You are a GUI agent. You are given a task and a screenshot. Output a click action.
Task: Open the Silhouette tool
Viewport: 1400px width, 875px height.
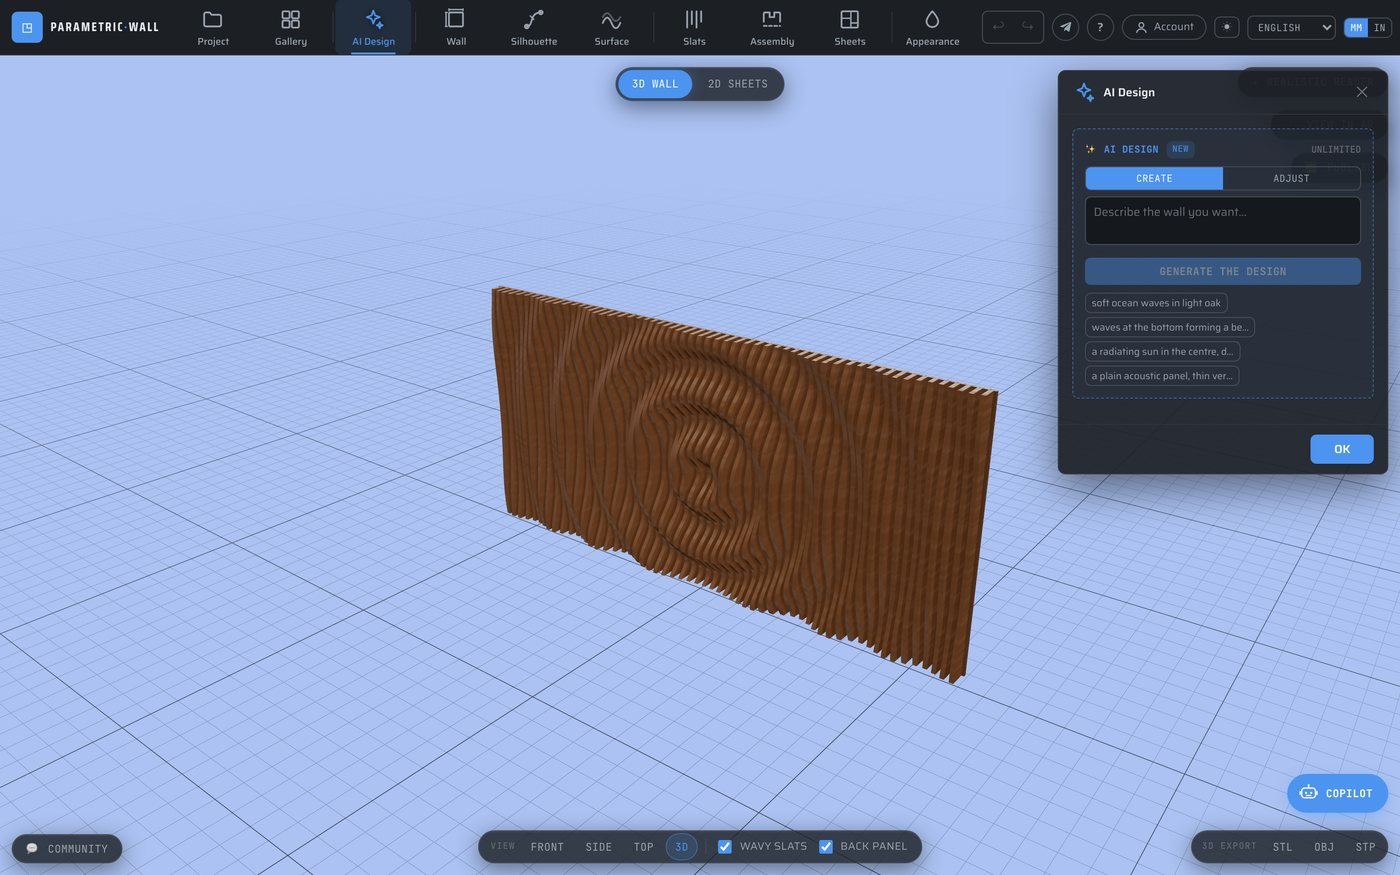point(533,28)
